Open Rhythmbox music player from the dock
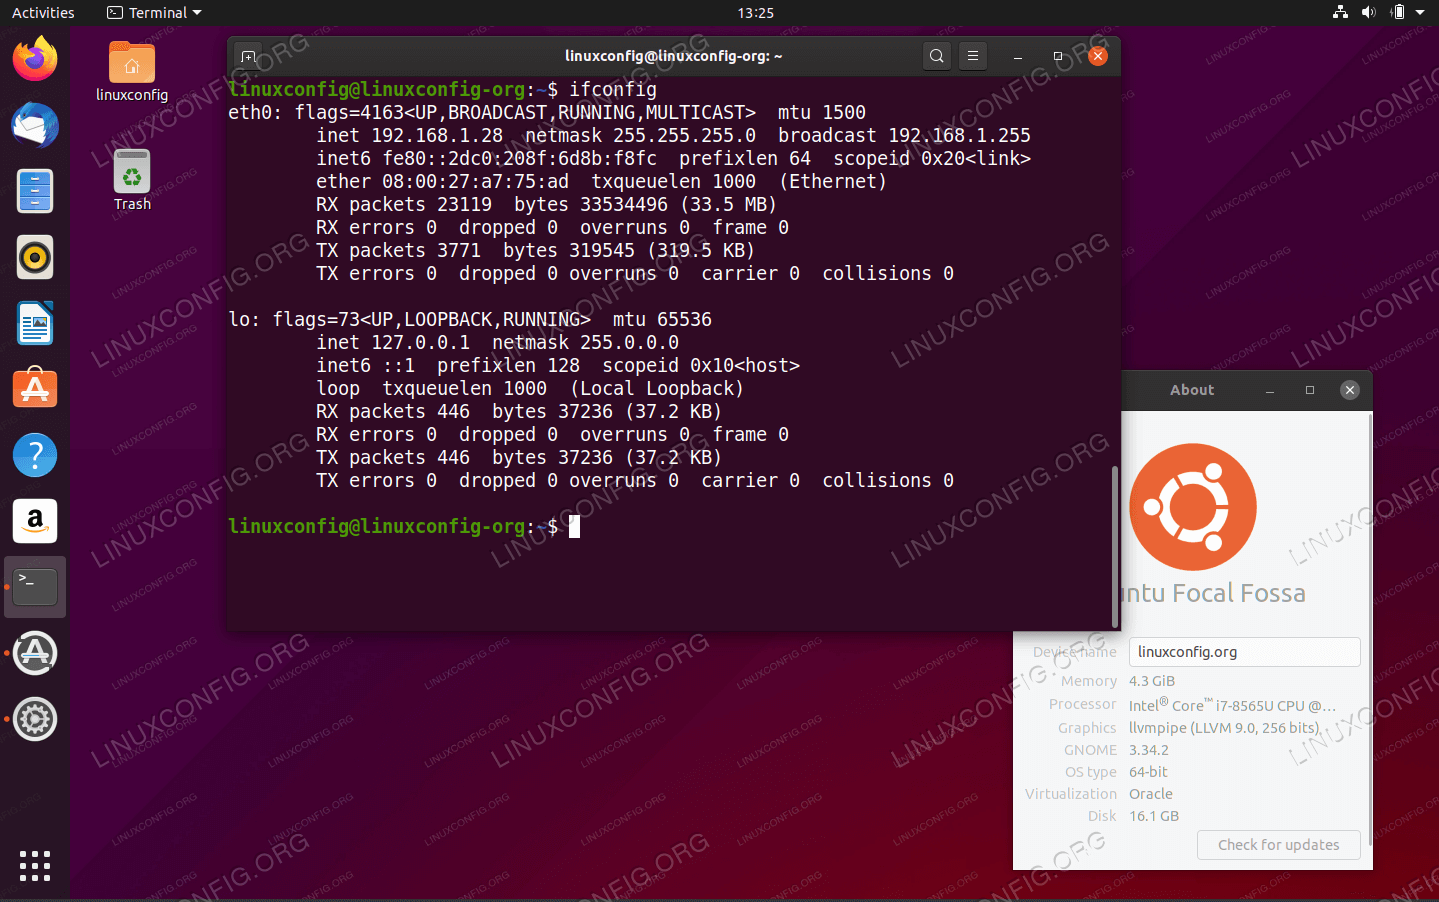Screen dimensions: 1439x902 click(34, 257)
